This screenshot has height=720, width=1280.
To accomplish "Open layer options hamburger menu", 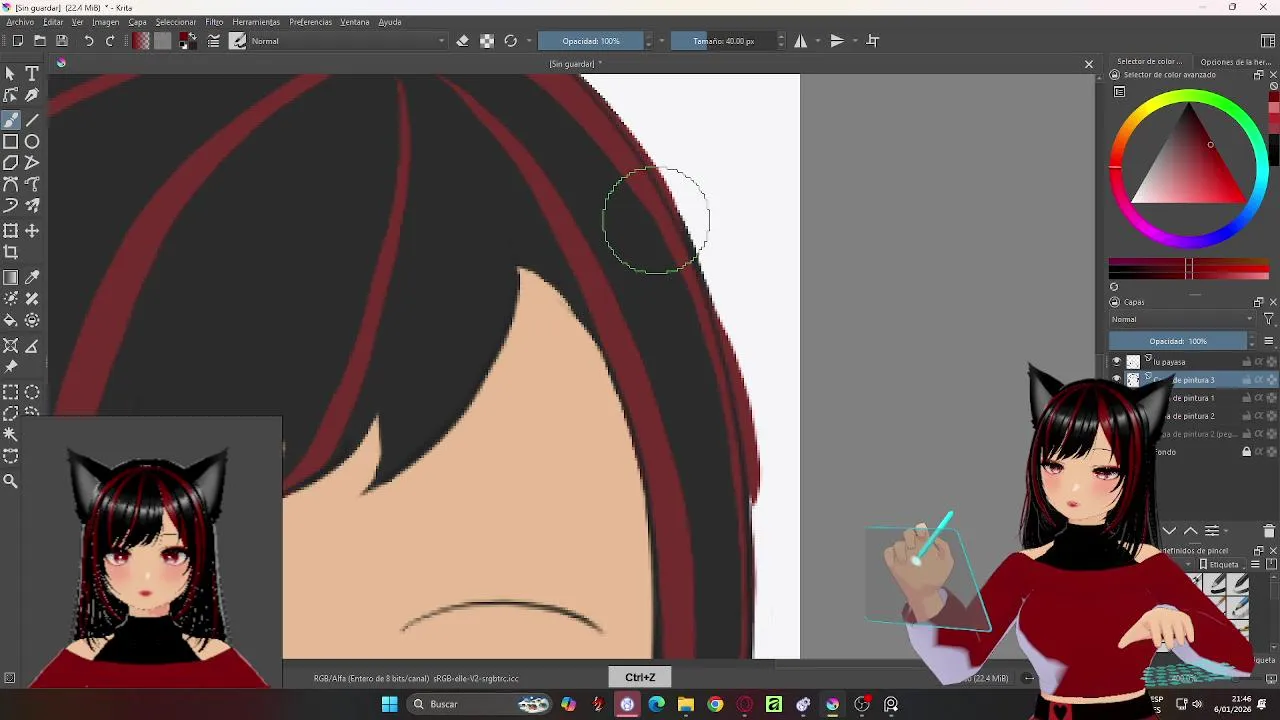I will 1268,341.
